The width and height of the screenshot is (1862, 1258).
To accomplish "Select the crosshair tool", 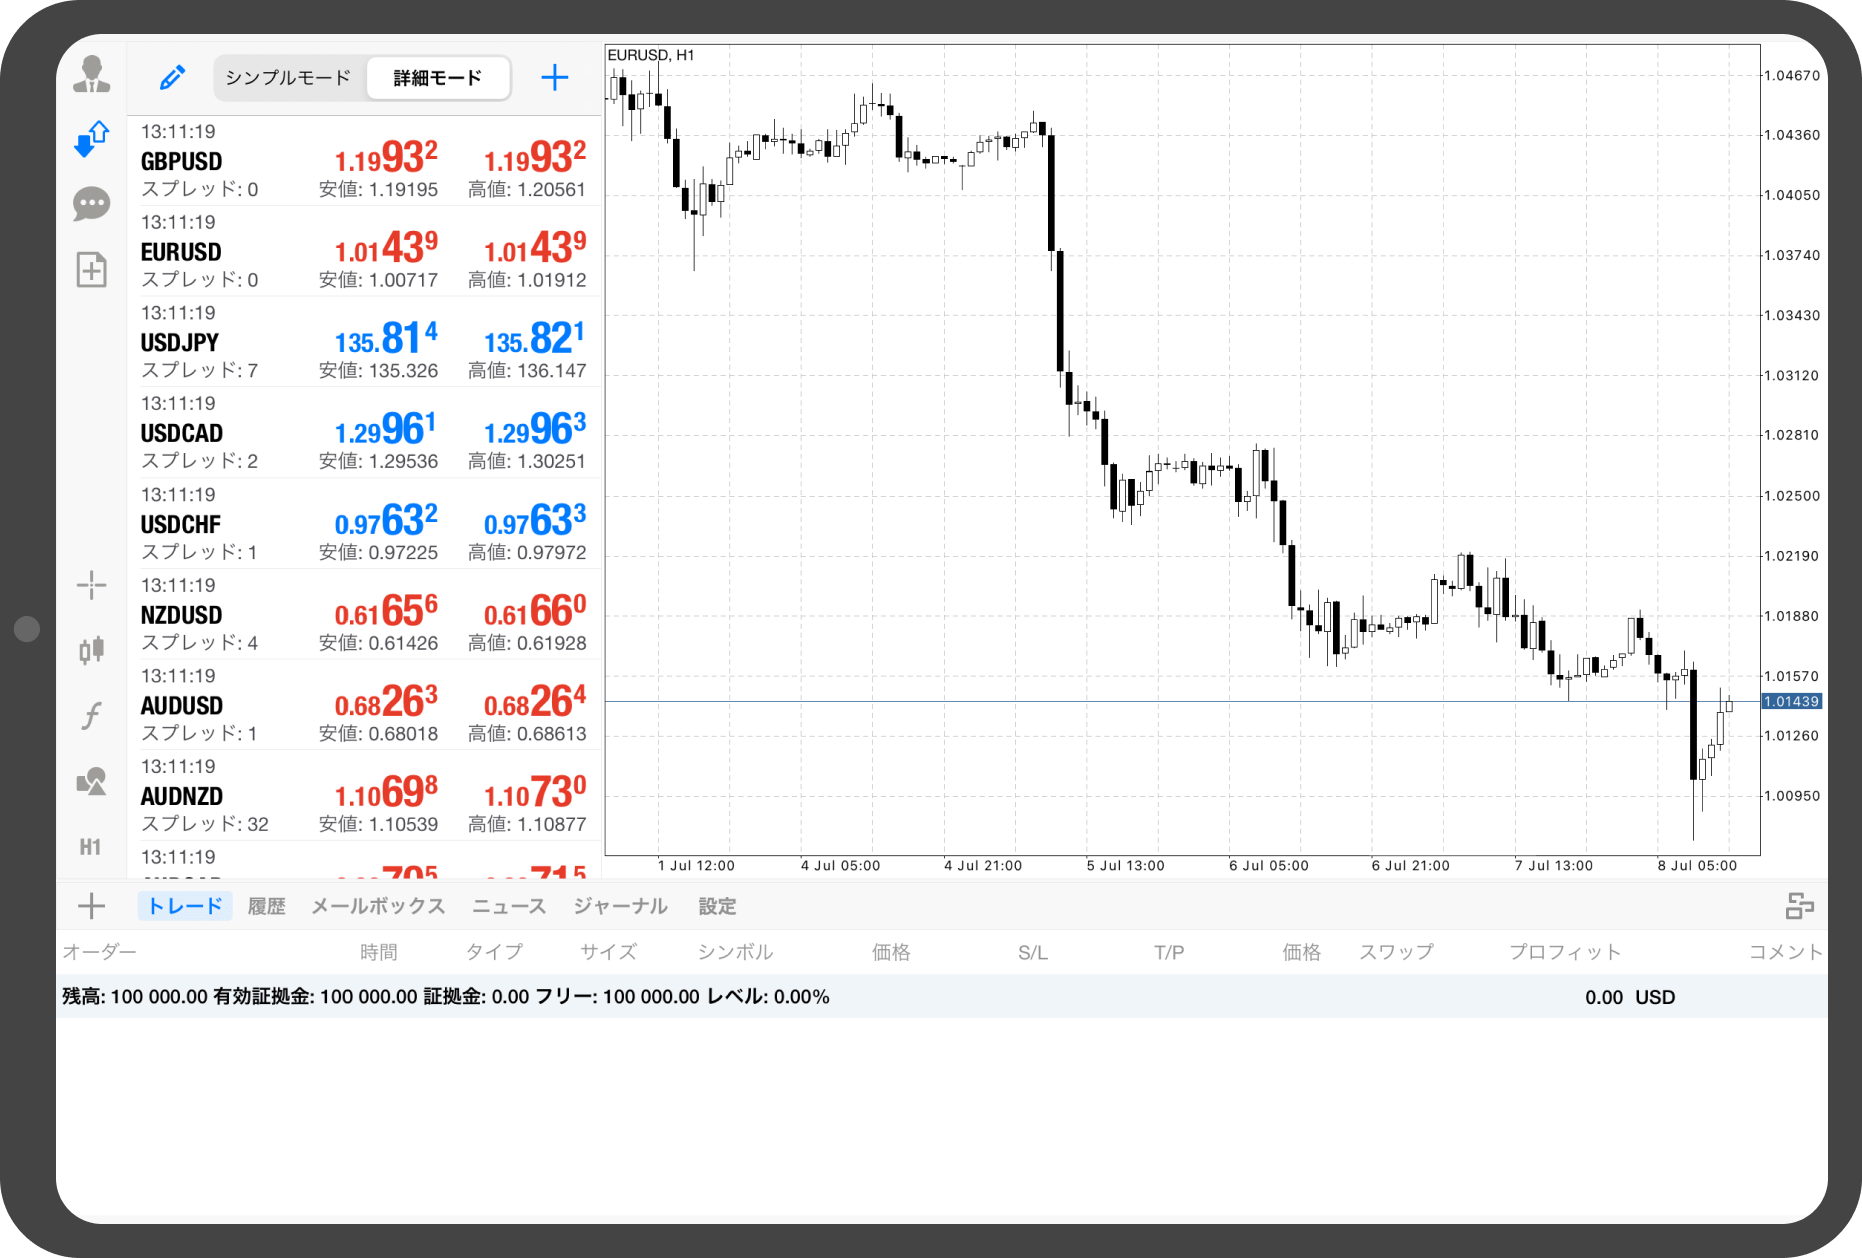I will coord(91,585).
